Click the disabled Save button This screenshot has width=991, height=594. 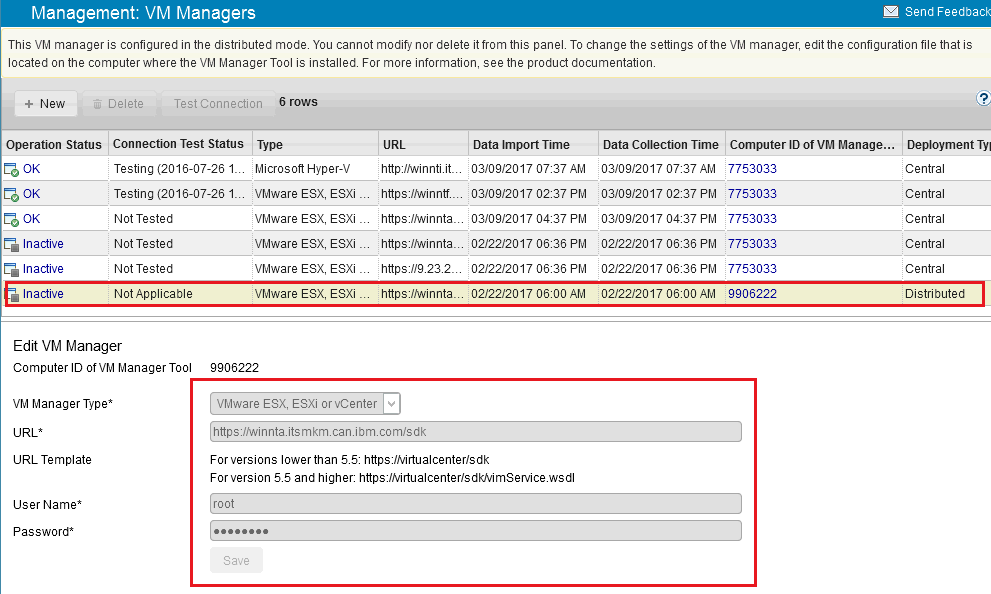point(236,561)
